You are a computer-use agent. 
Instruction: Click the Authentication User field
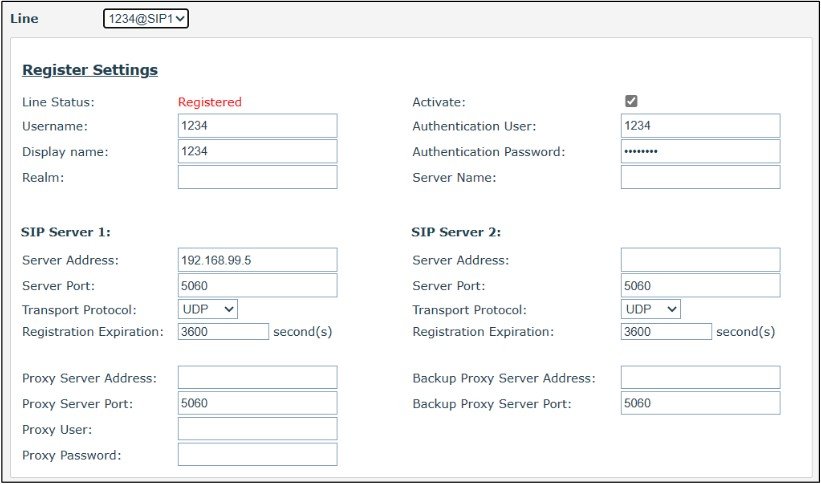[x=700, y=126]
